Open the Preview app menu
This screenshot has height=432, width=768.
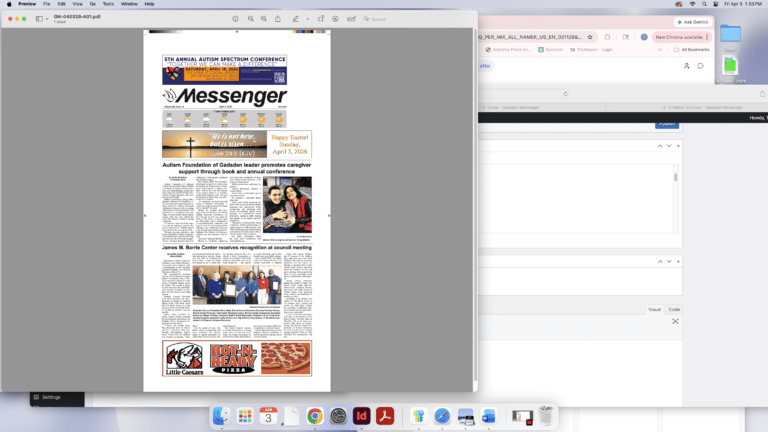tap(27, 4)
